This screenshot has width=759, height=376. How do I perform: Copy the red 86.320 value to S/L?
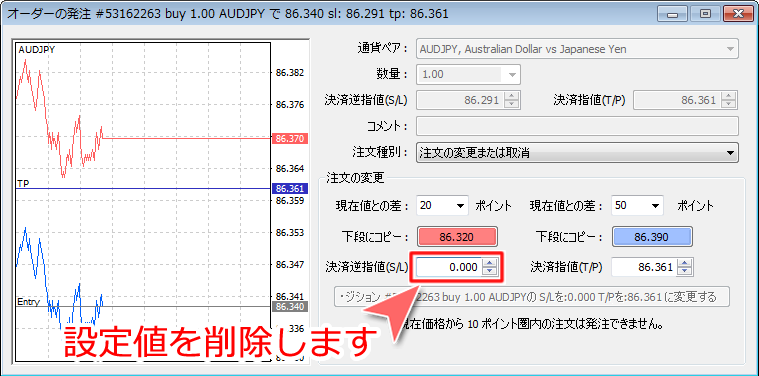(457, 237)
